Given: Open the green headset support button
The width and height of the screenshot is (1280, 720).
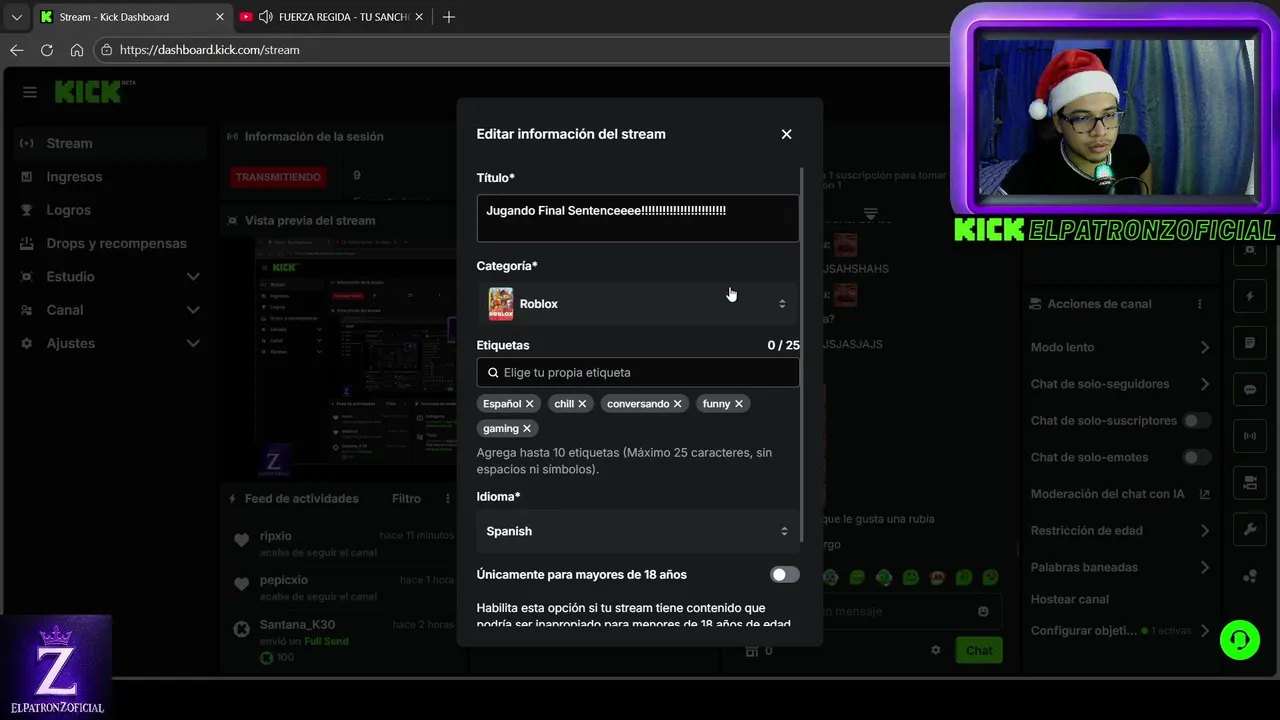Looking at the screenshot, I should tap(1240, 640).
